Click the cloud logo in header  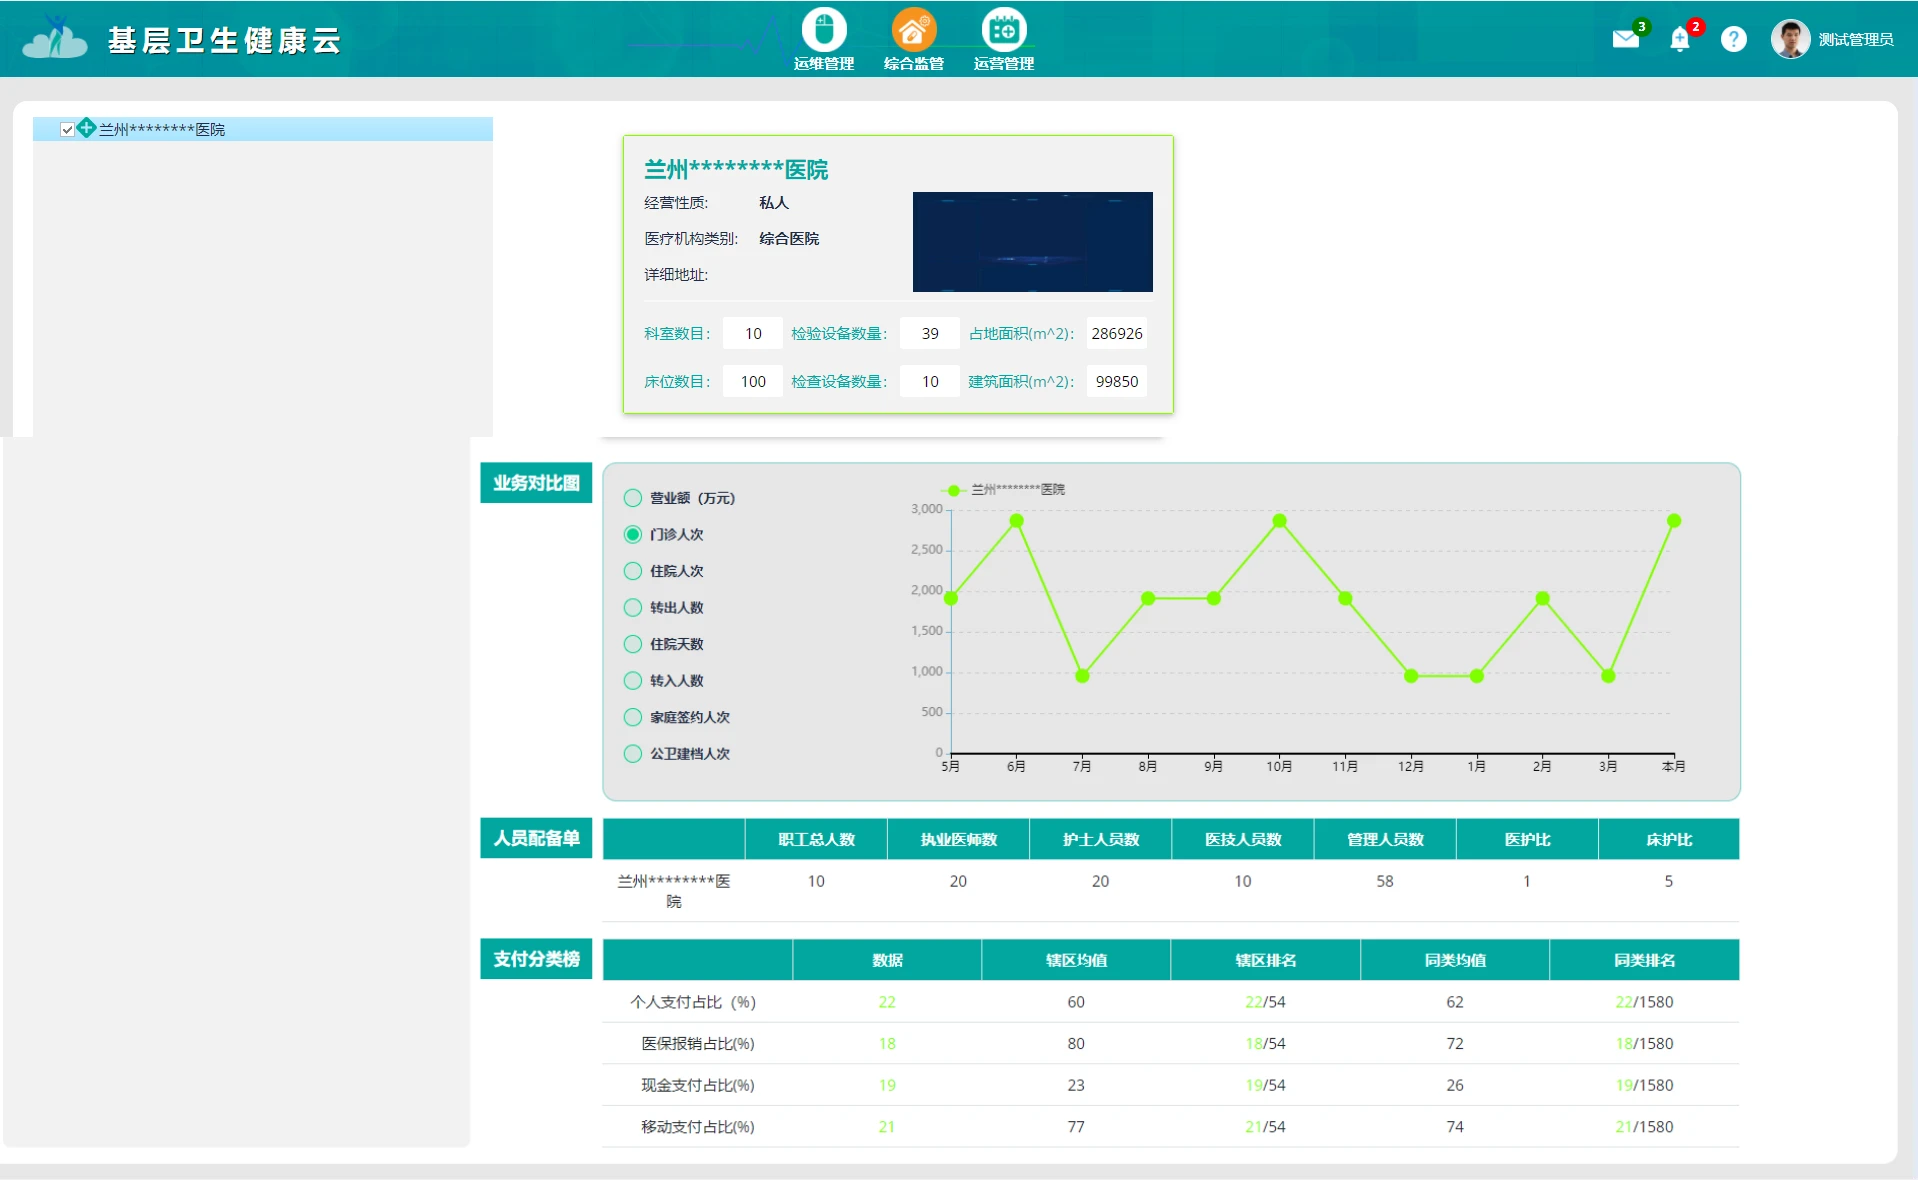56,38
